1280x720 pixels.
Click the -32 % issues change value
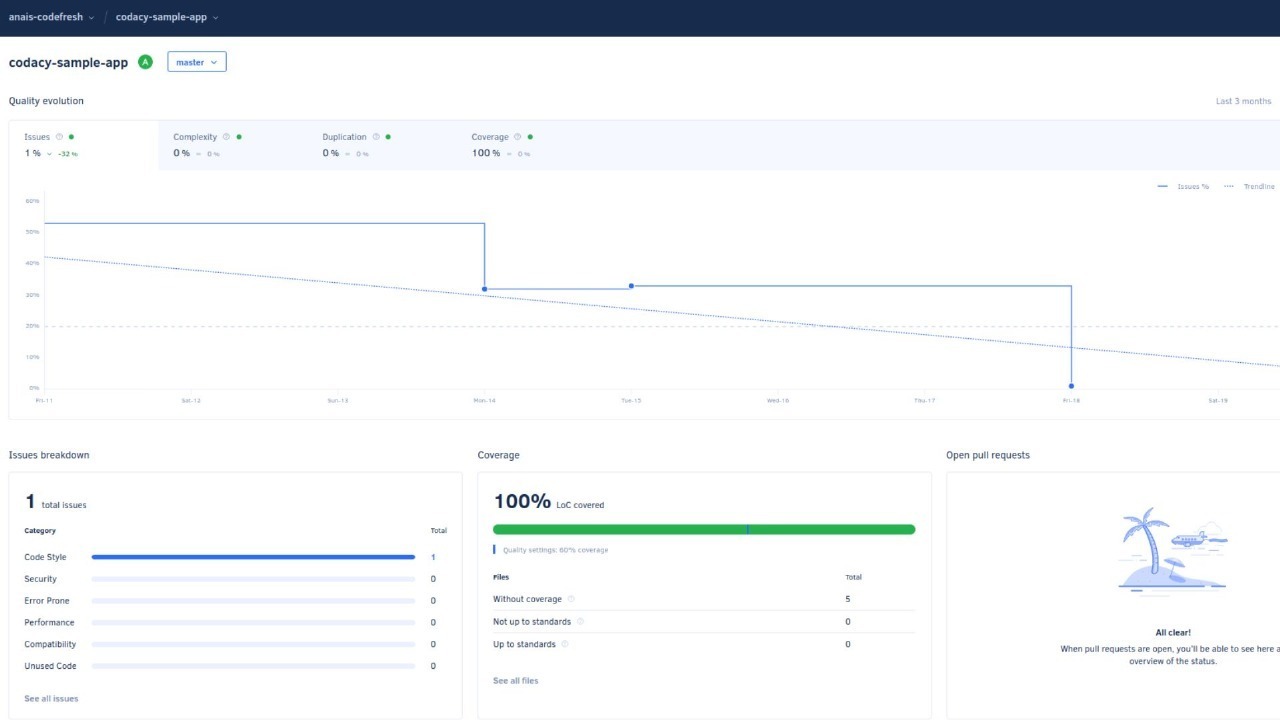[x=68, y=154]
